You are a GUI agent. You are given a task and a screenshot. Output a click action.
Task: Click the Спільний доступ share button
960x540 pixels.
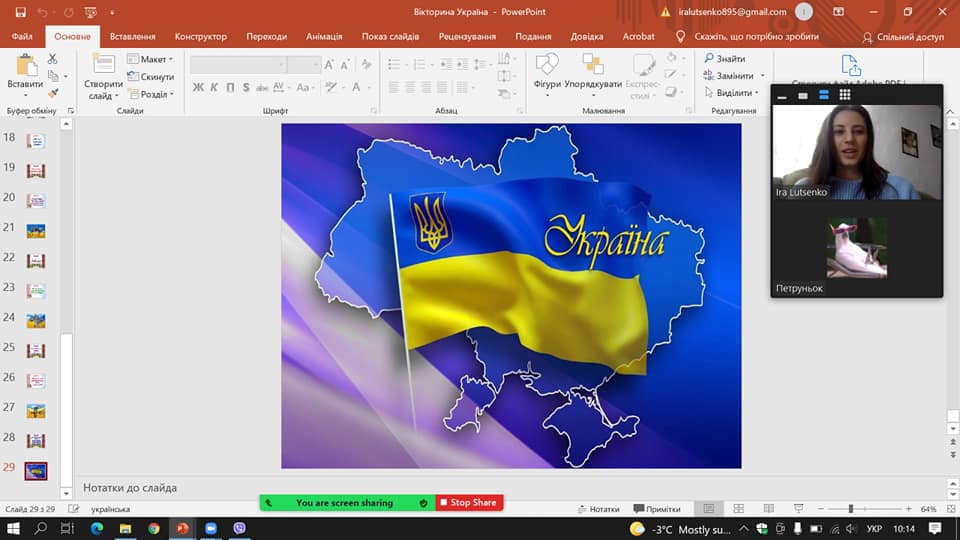click(903, 37)
